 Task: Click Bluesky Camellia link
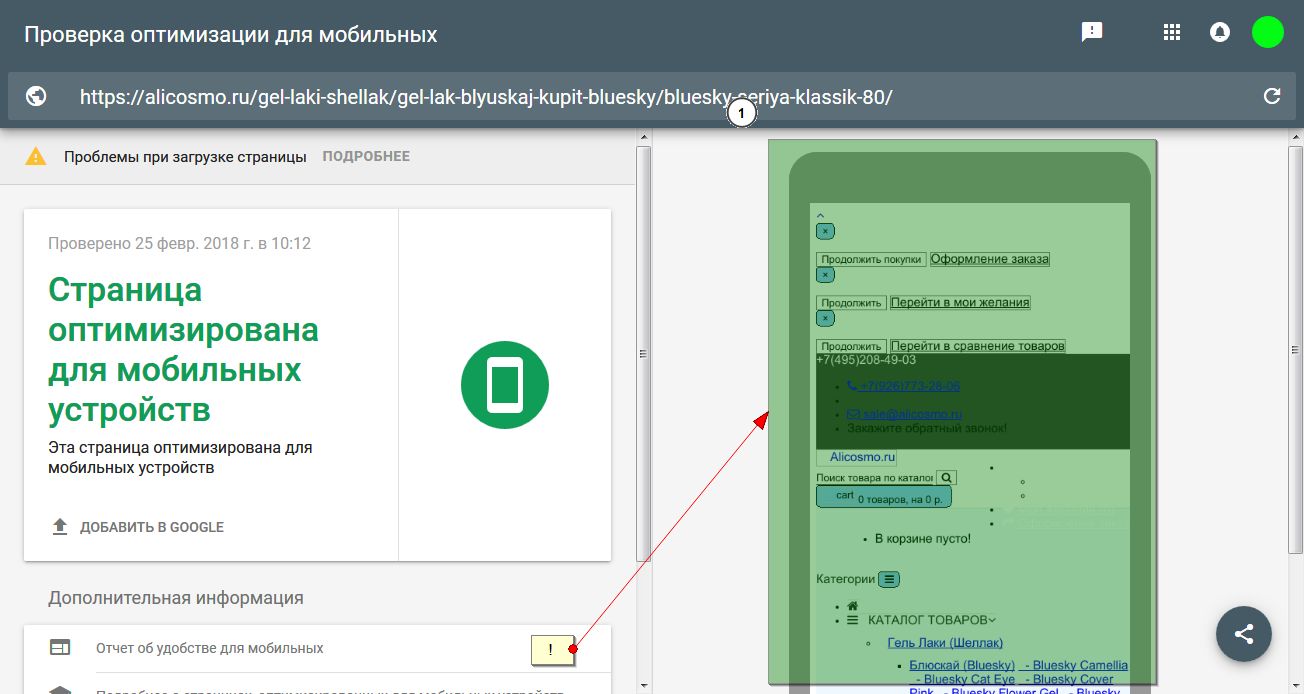(x=1080, y=665)
